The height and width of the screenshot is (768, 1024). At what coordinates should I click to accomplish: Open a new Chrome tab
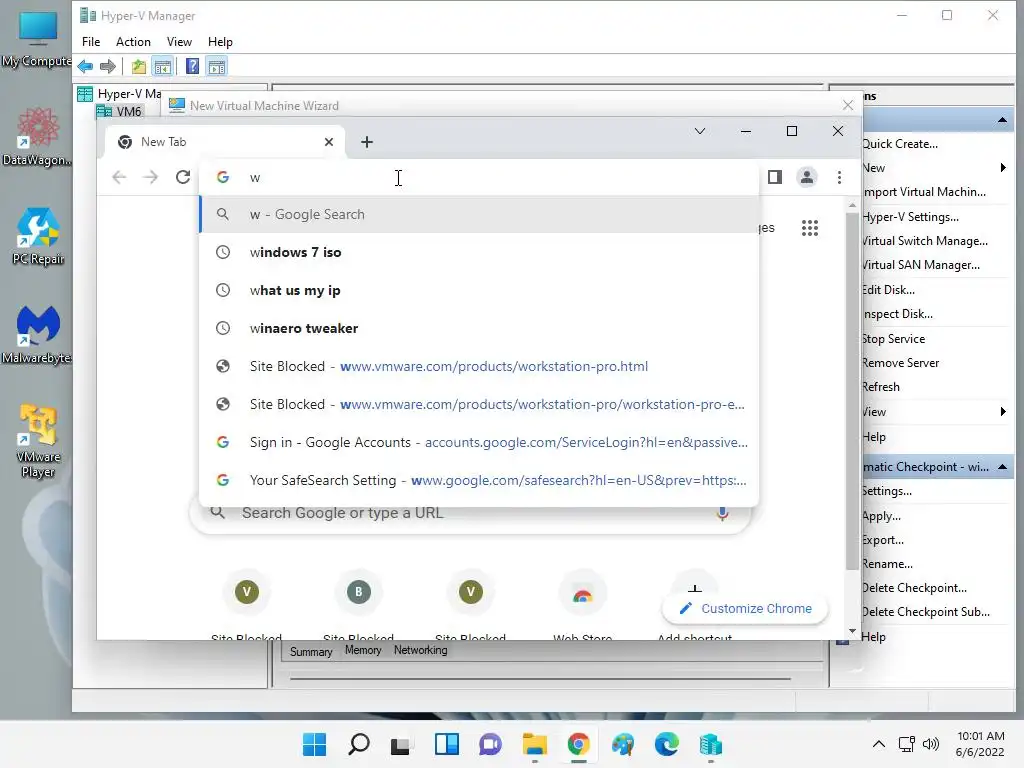[x=367, y=142]
